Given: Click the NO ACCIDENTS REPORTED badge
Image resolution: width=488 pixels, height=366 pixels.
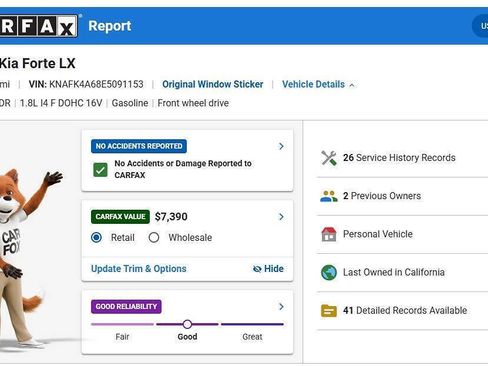Looking at the screenshot, I should pyautogui.click(x=139, y=146).
